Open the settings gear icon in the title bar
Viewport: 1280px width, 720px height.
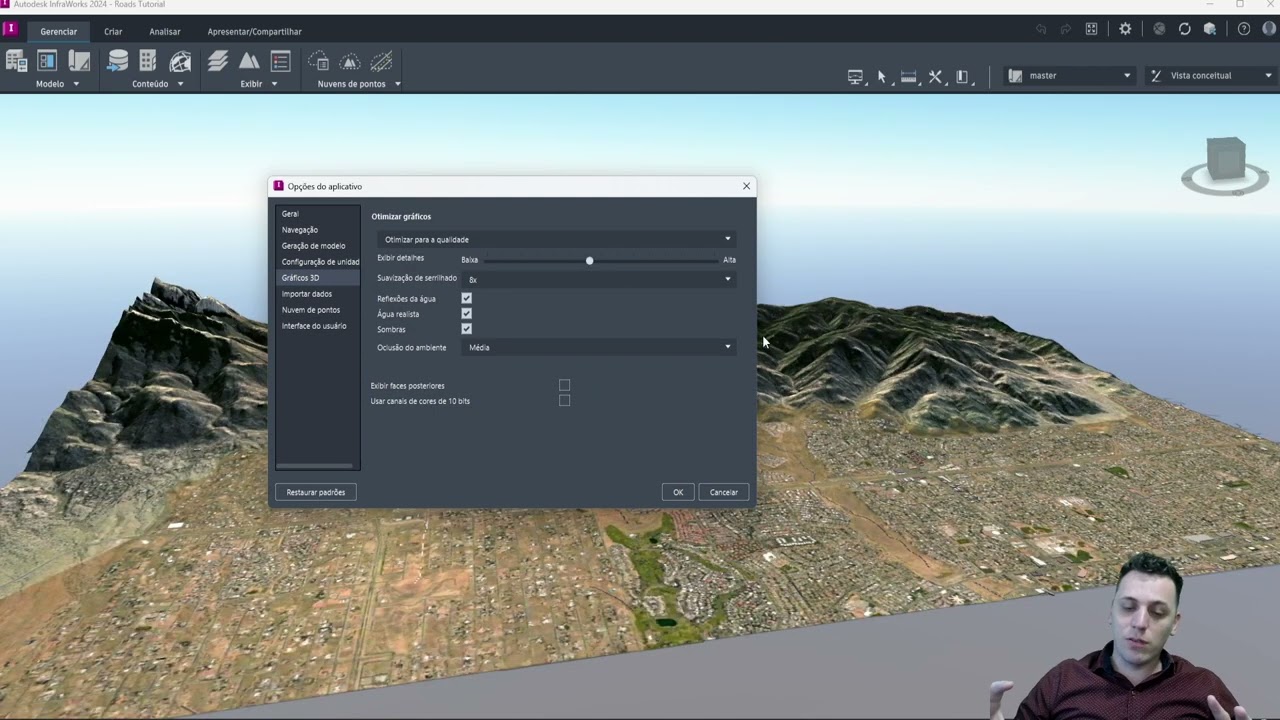coord(1125,29)
